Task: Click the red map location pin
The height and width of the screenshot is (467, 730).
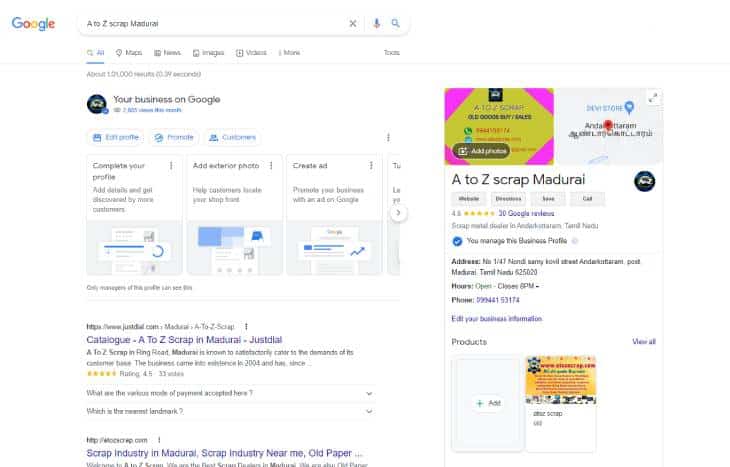Action: pos(608,125)
